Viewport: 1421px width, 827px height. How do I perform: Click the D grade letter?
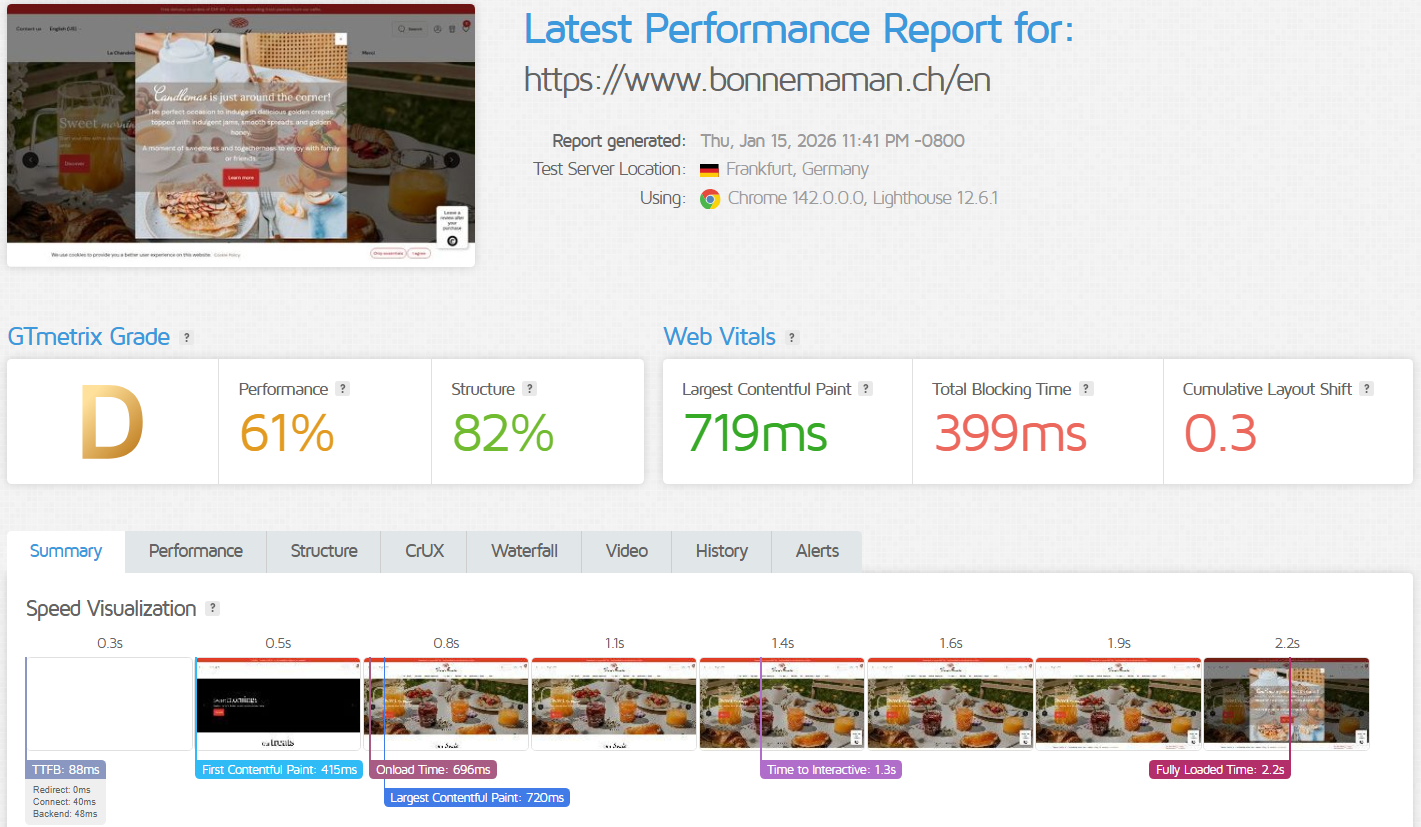(112, 423)
